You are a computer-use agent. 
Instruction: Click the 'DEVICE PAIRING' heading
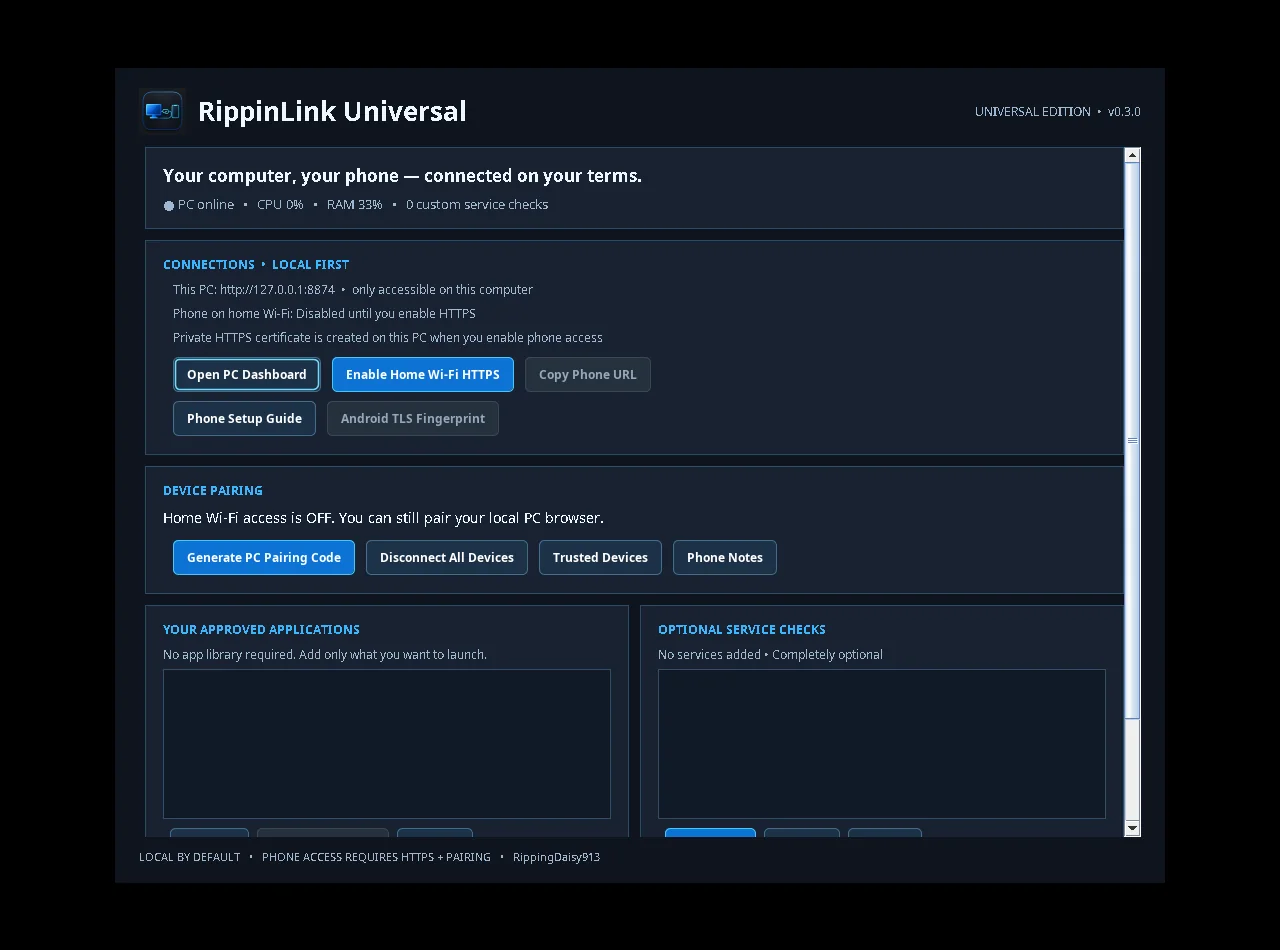pyautogui.click(x=213, y=491)
